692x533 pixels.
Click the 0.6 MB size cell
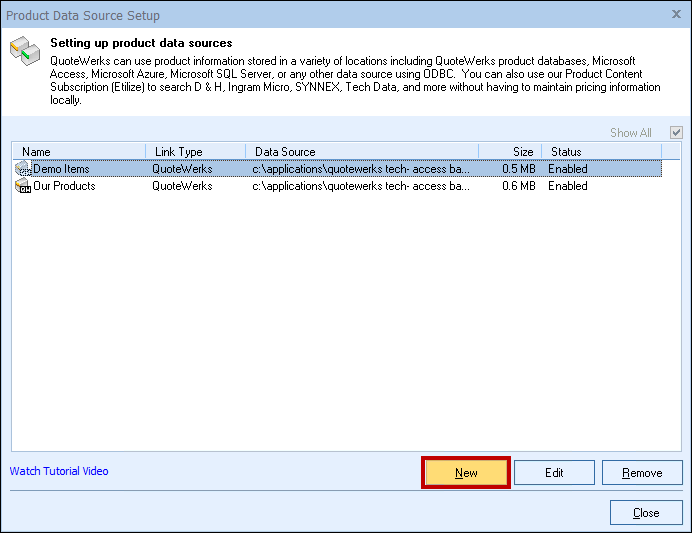pyautogui.click(x=519, y=186)
